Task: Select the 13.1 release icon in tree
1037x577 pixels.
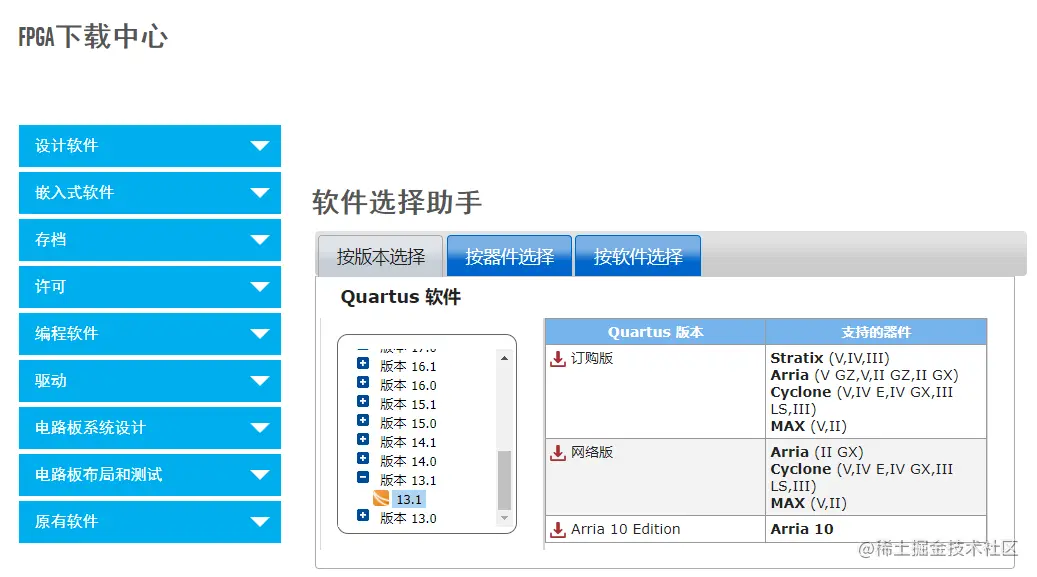Action: click(x=381, y=499)
